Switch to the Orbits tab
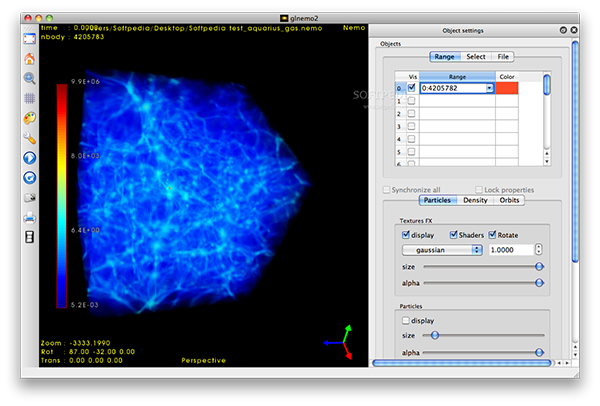This screenshot has width=600, height=406. (509, 200)
